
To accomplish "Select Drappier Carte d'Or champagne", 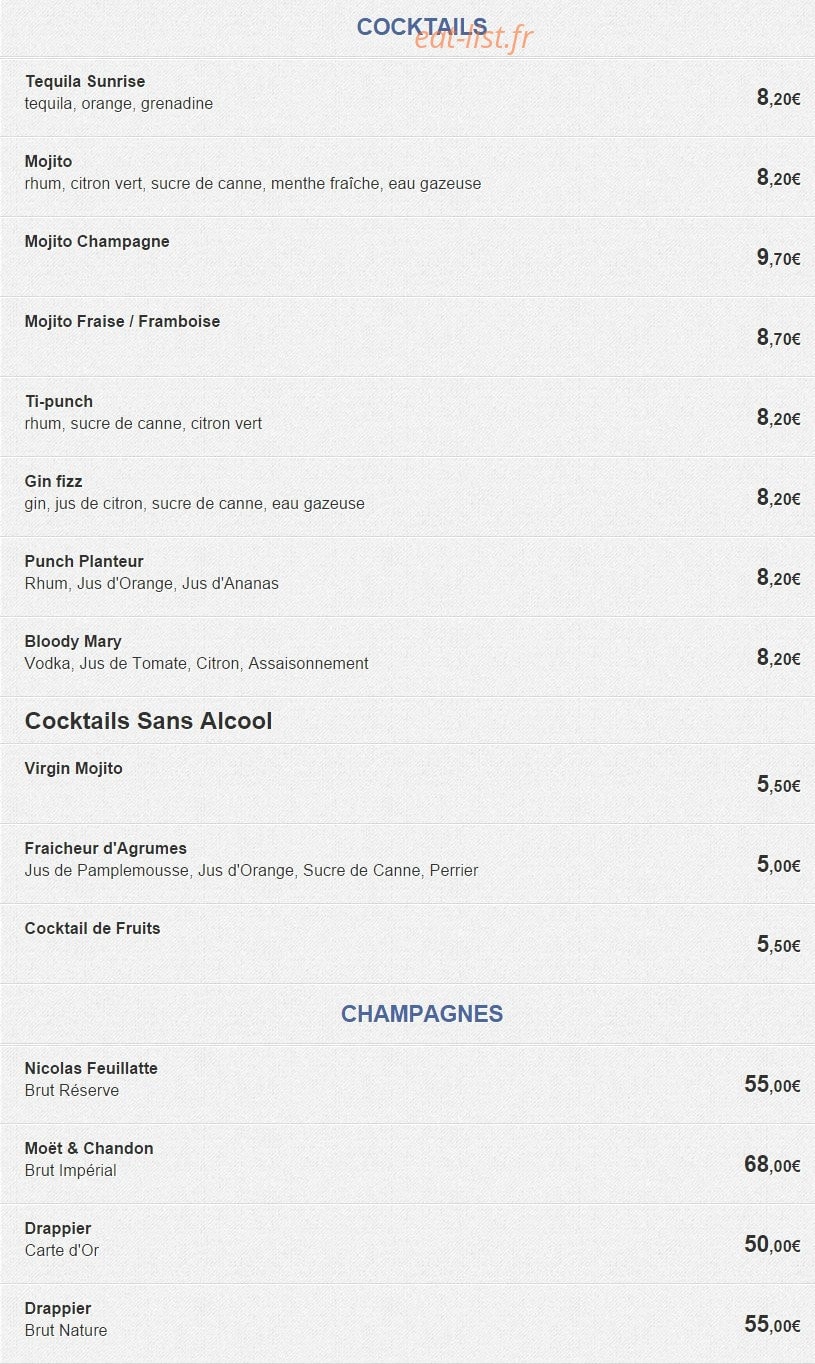I will point(407,1244).
